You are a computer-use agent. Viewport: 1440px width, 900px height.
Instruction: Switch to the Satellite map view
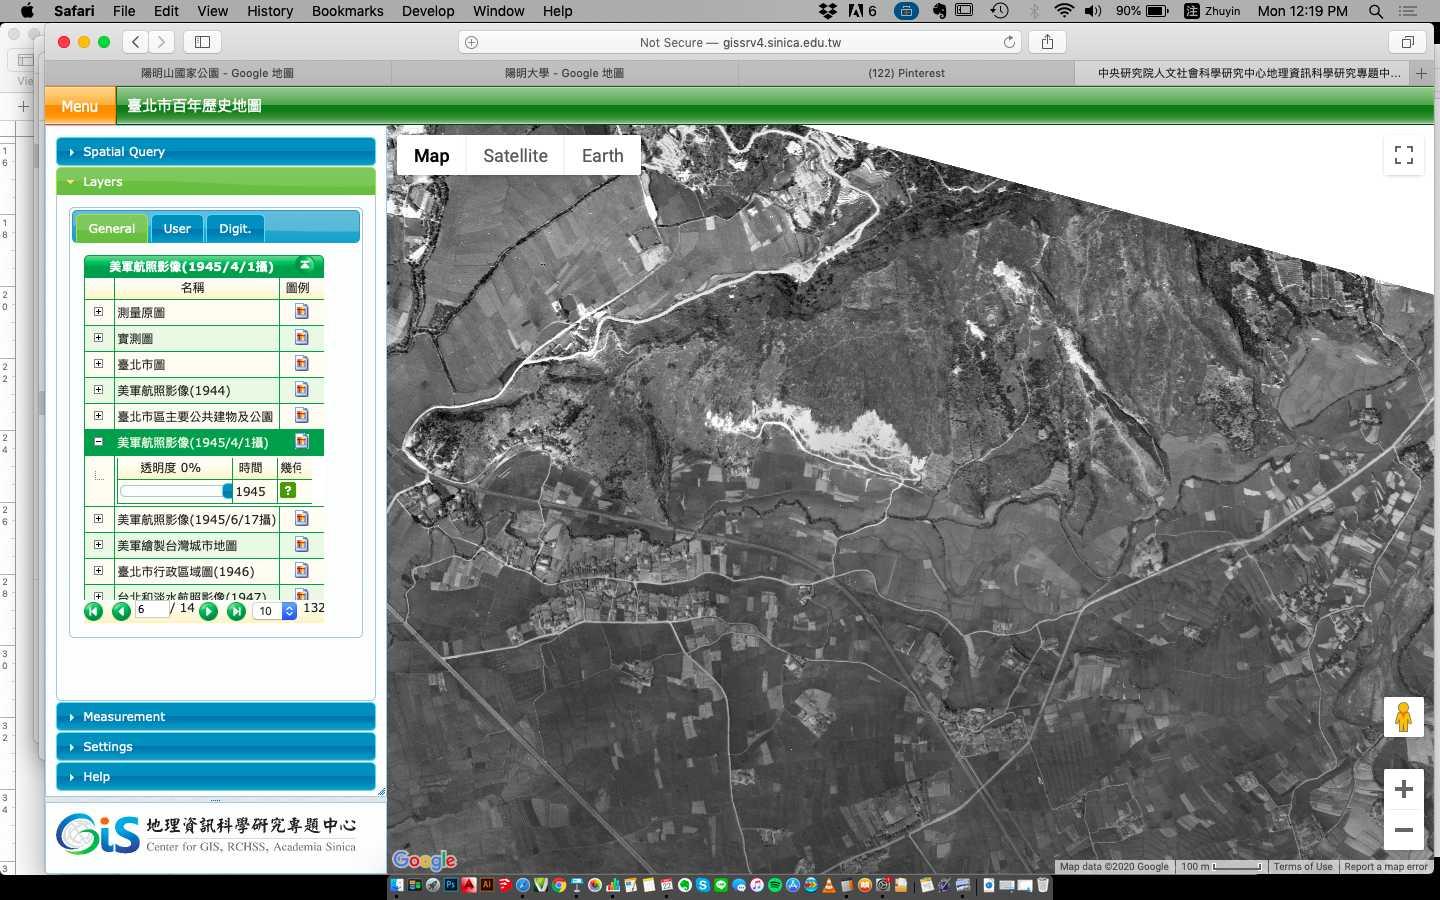515,156
